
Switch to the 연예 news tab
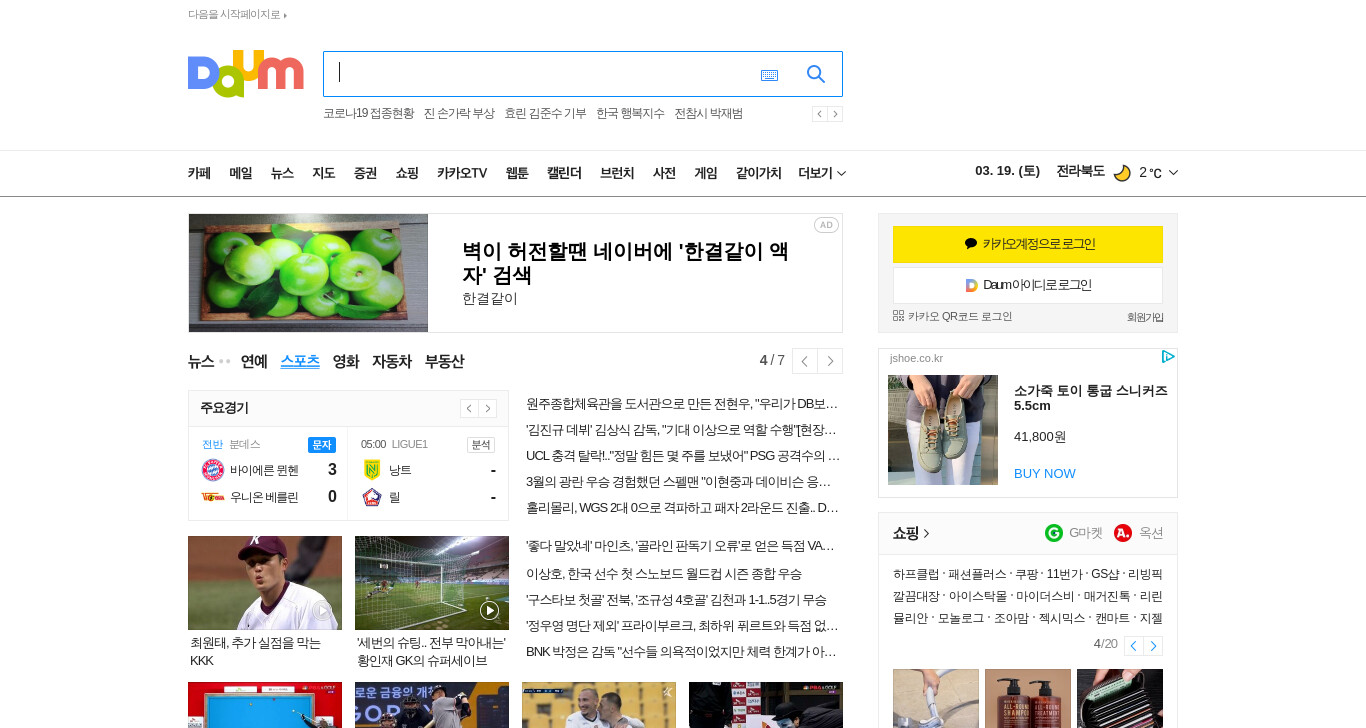[254, 362]
